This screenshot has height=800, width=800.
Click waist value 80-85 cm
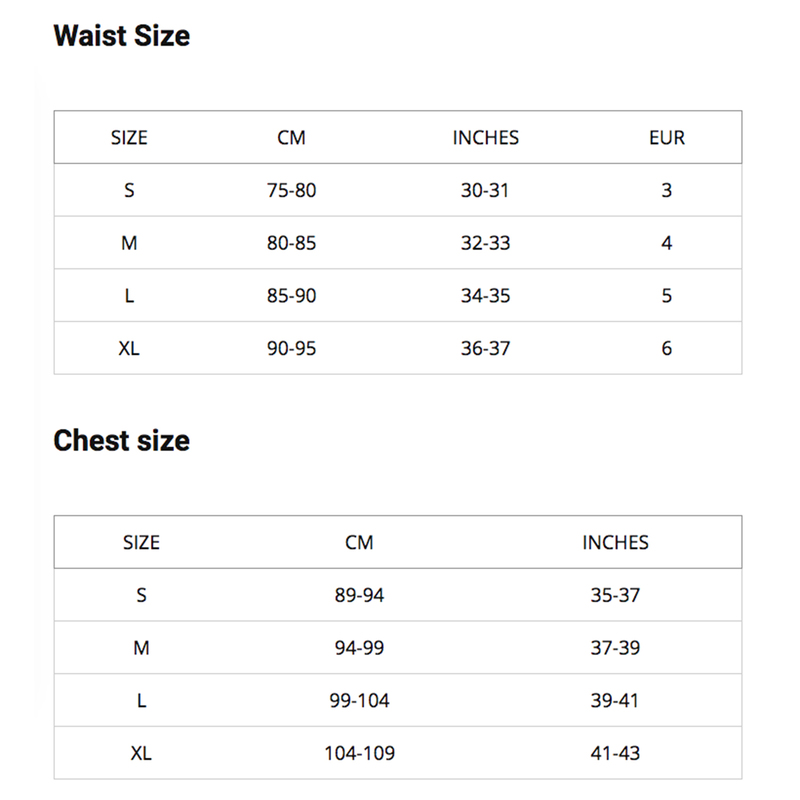click(291, 243)
